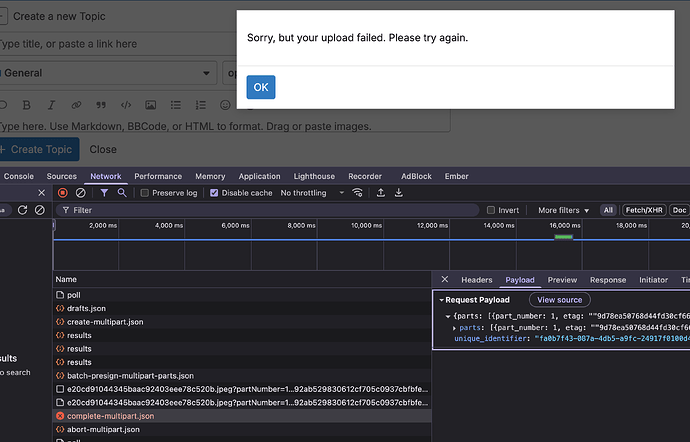
Task: Click the upload image icon in the composer
Action: [150, 105]
